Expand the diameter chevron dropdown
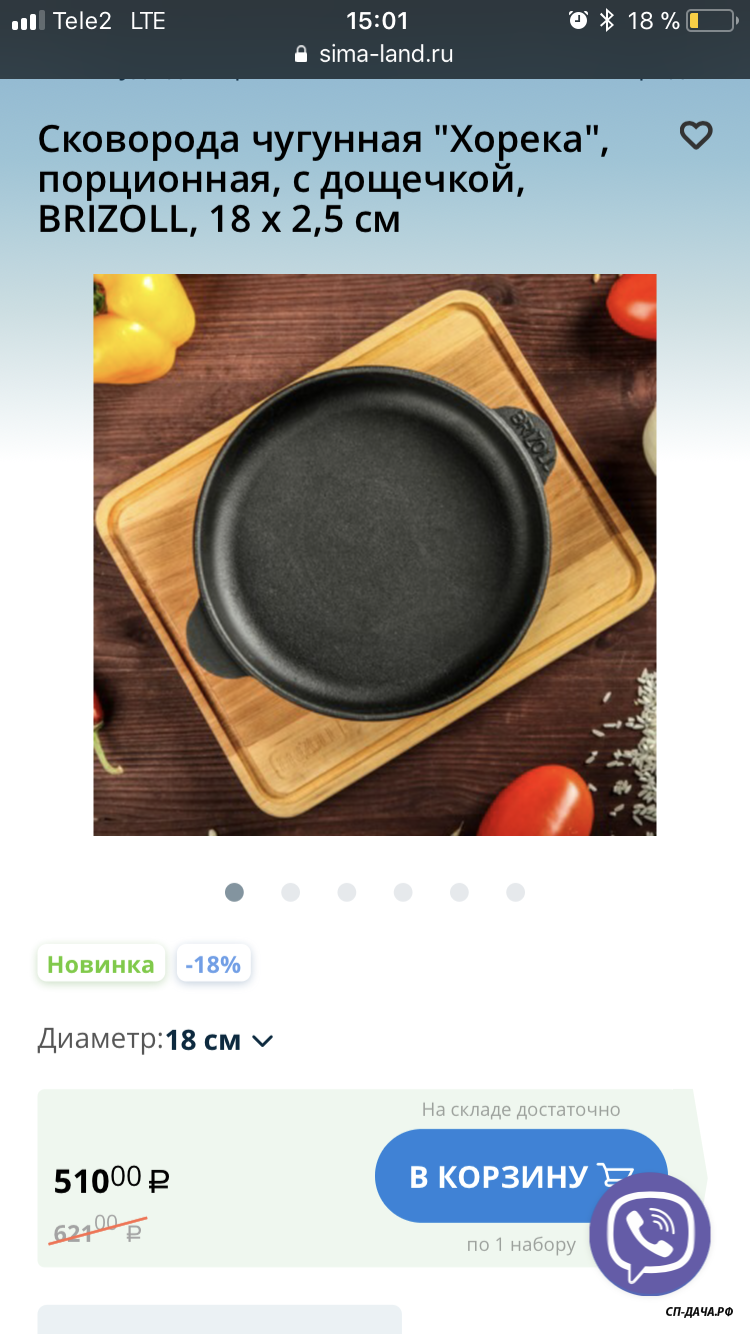This screenshot has width=750, height=1334. coord(262,1041)
